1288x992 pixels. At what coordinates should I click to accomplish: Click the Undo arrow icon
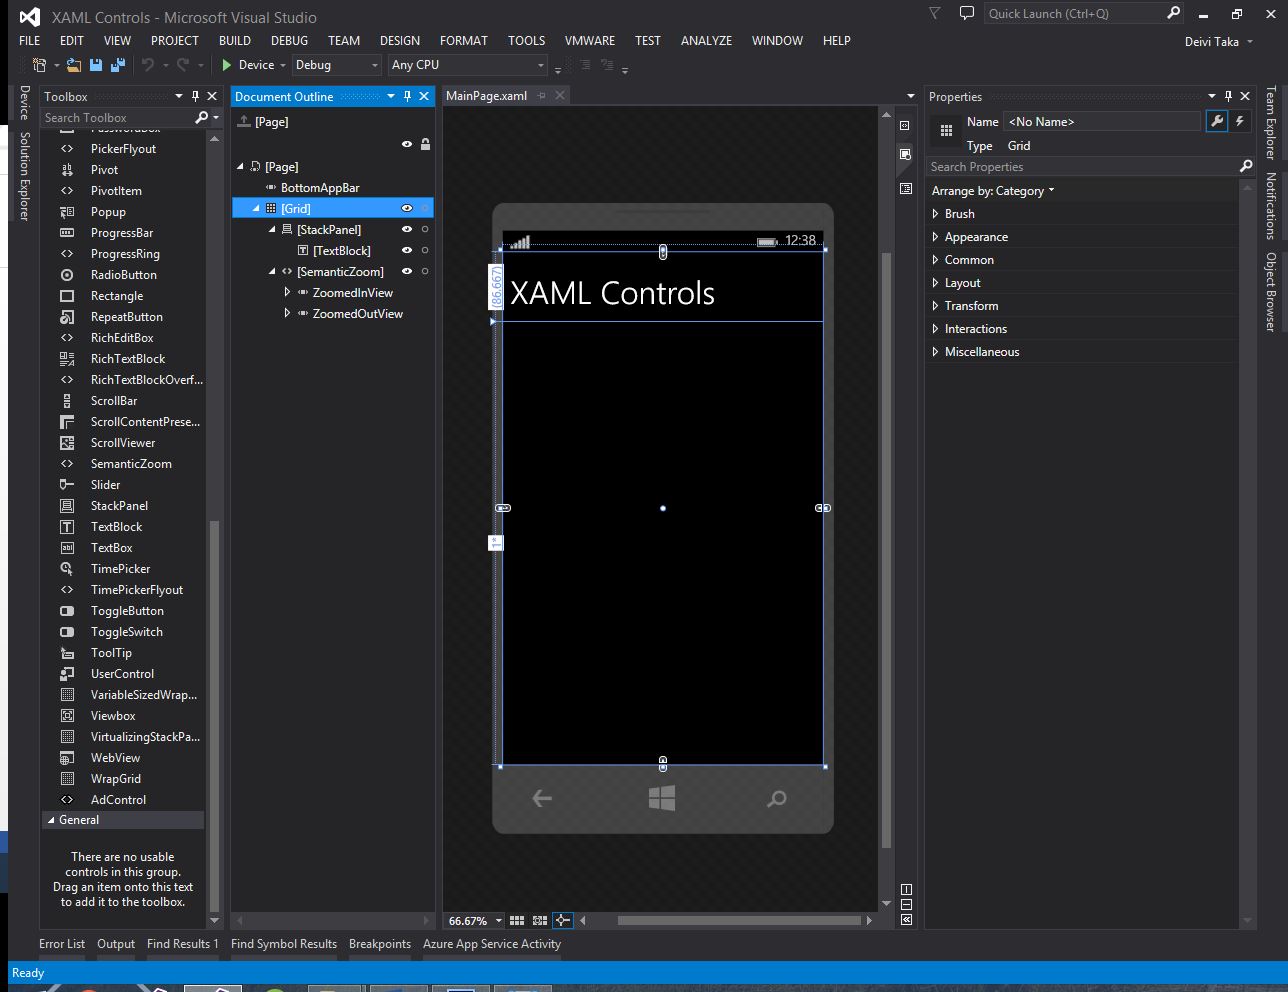pyautogui.click(x=148, y=65)
